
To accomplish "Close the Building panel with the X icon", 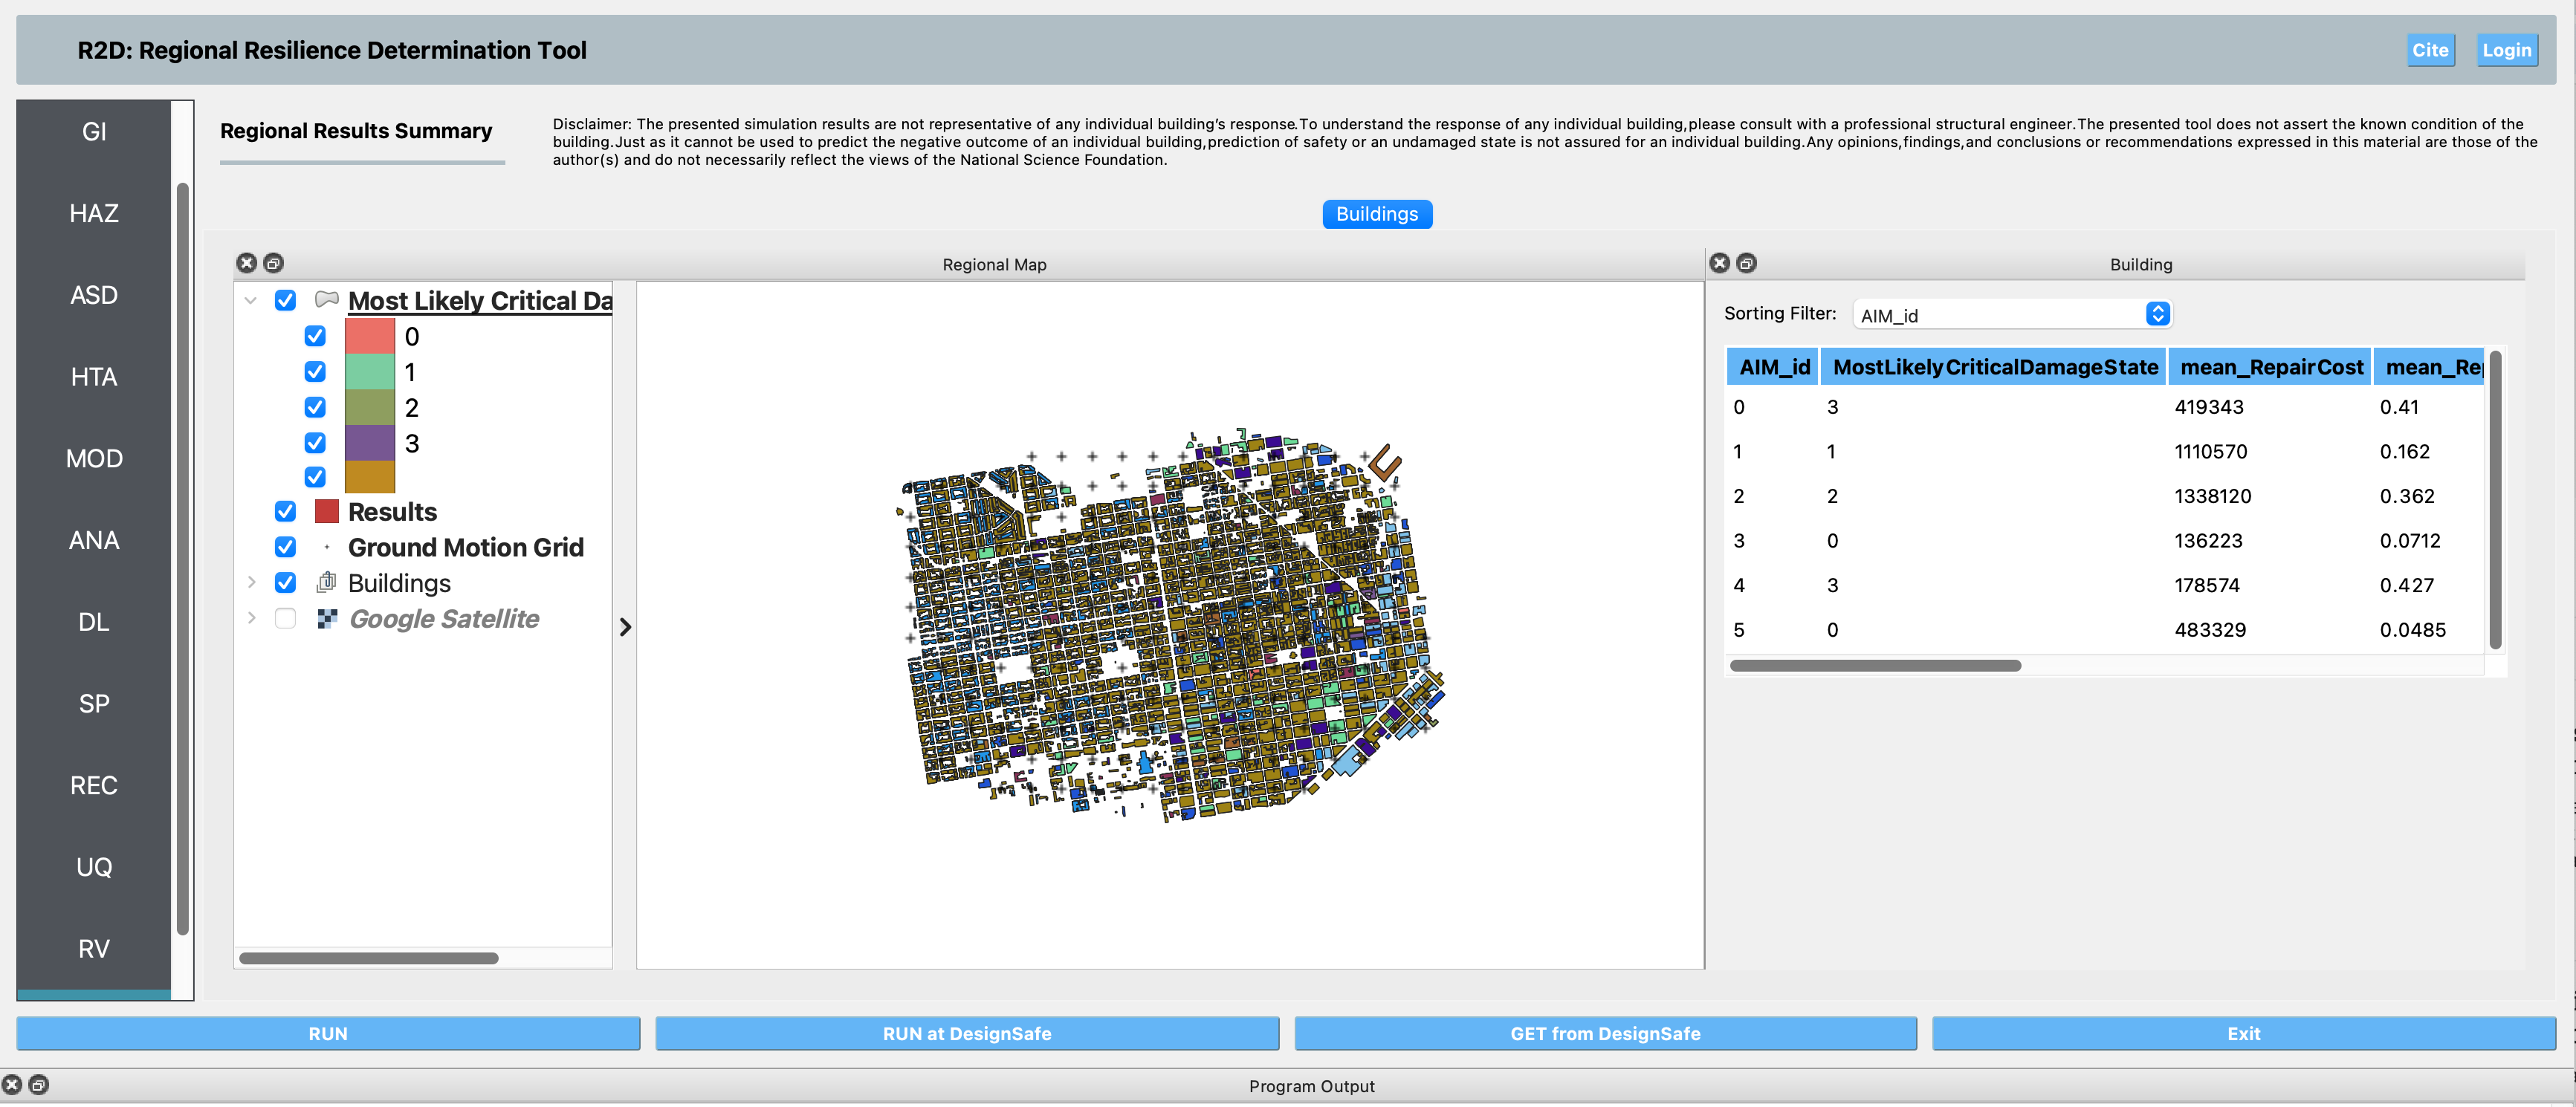I will [x=1719, y=263].
